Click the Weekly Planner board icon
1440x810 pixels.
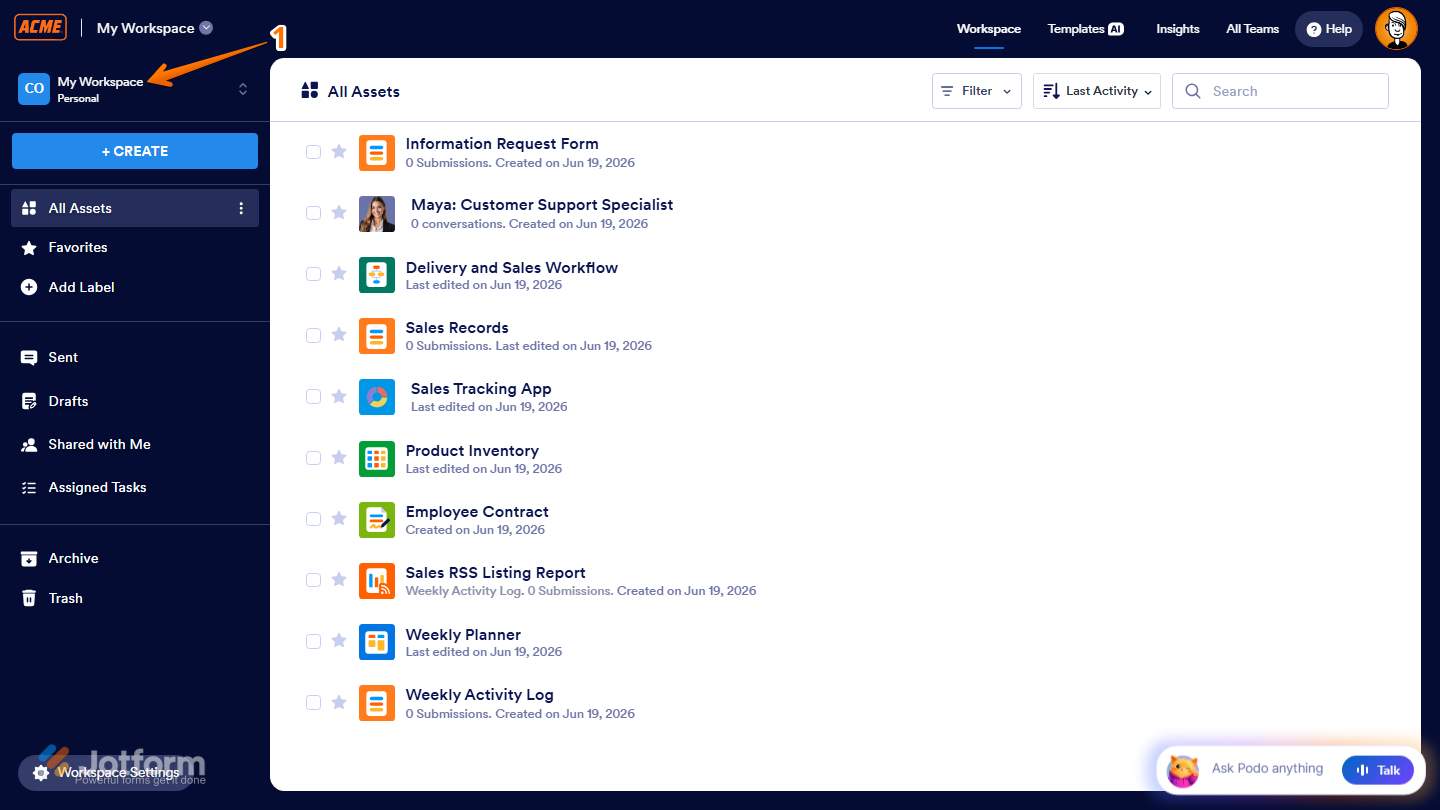click(x=377, y=642)
